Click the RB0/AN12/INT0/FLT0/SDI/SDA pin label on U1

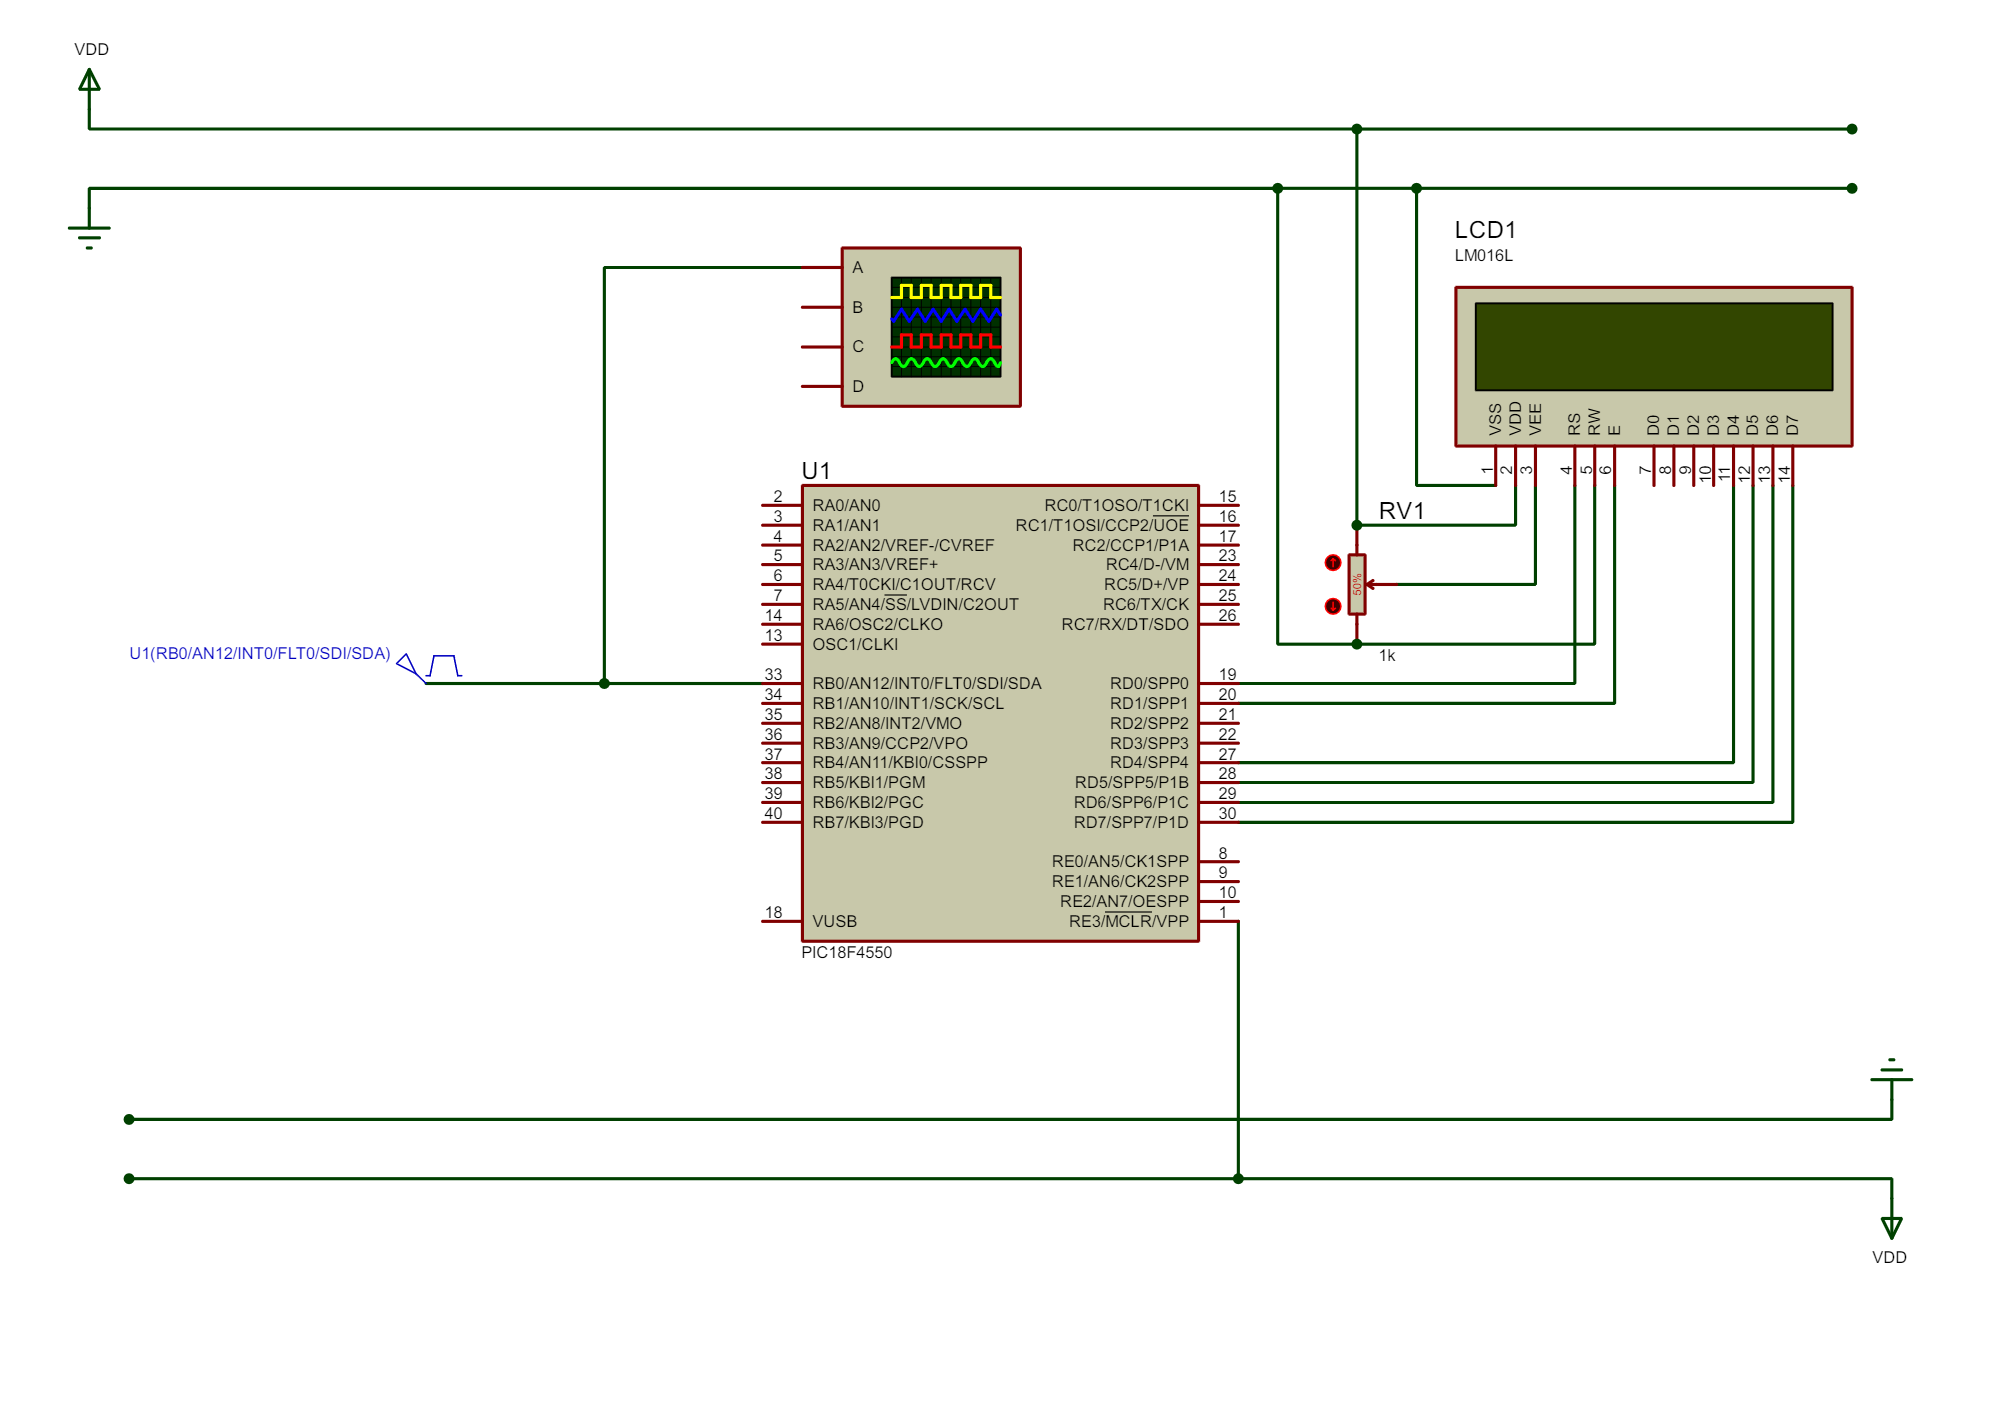(927, 683)
